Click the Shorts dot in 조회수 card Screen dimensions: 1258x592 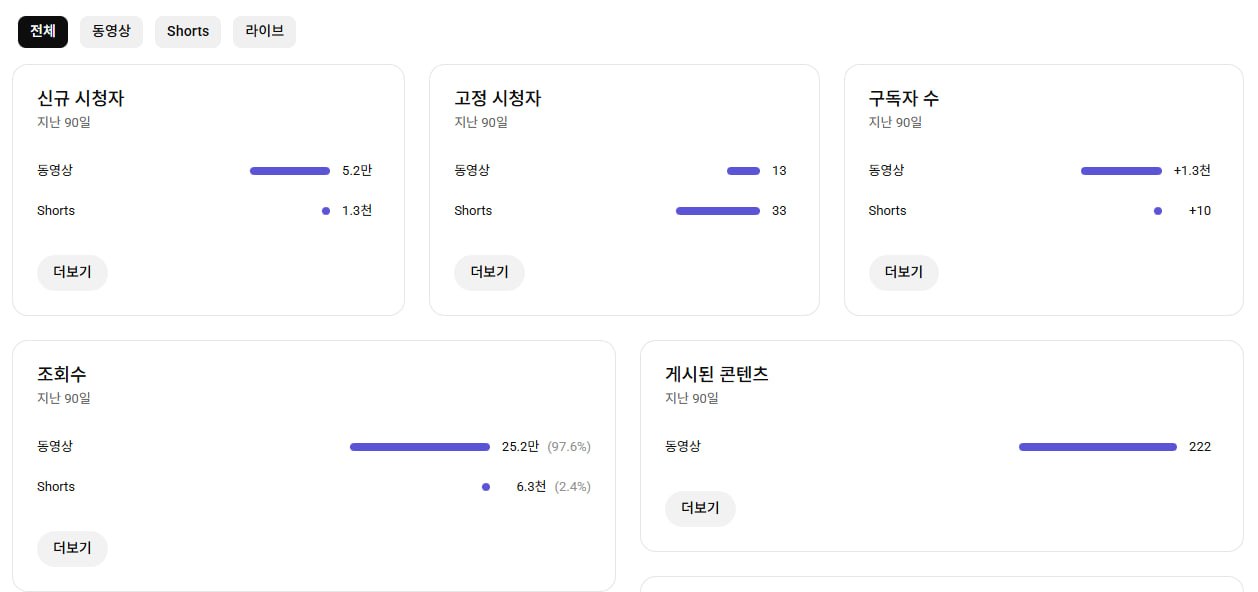(486, 487)
